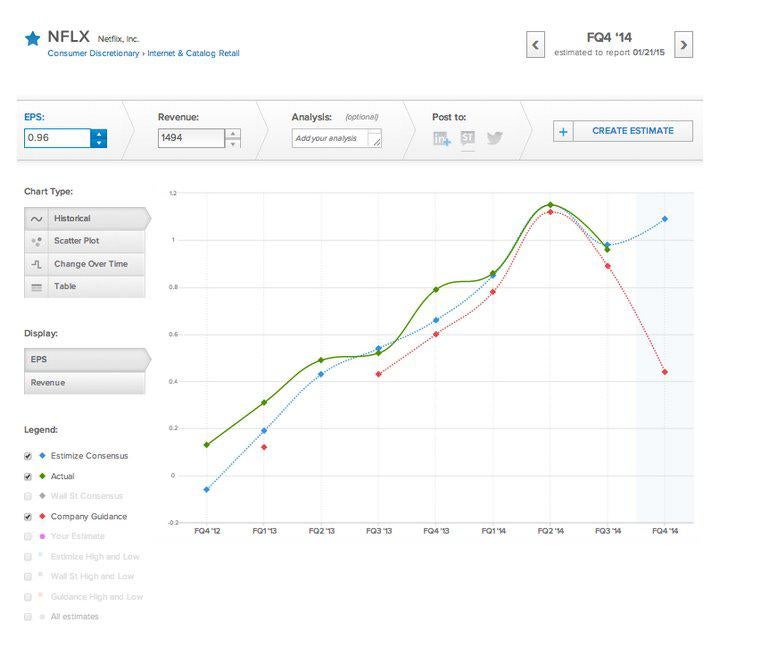Select the Change Over Time chart type
This screenshot has width=776, height=651.
(85, 264)
